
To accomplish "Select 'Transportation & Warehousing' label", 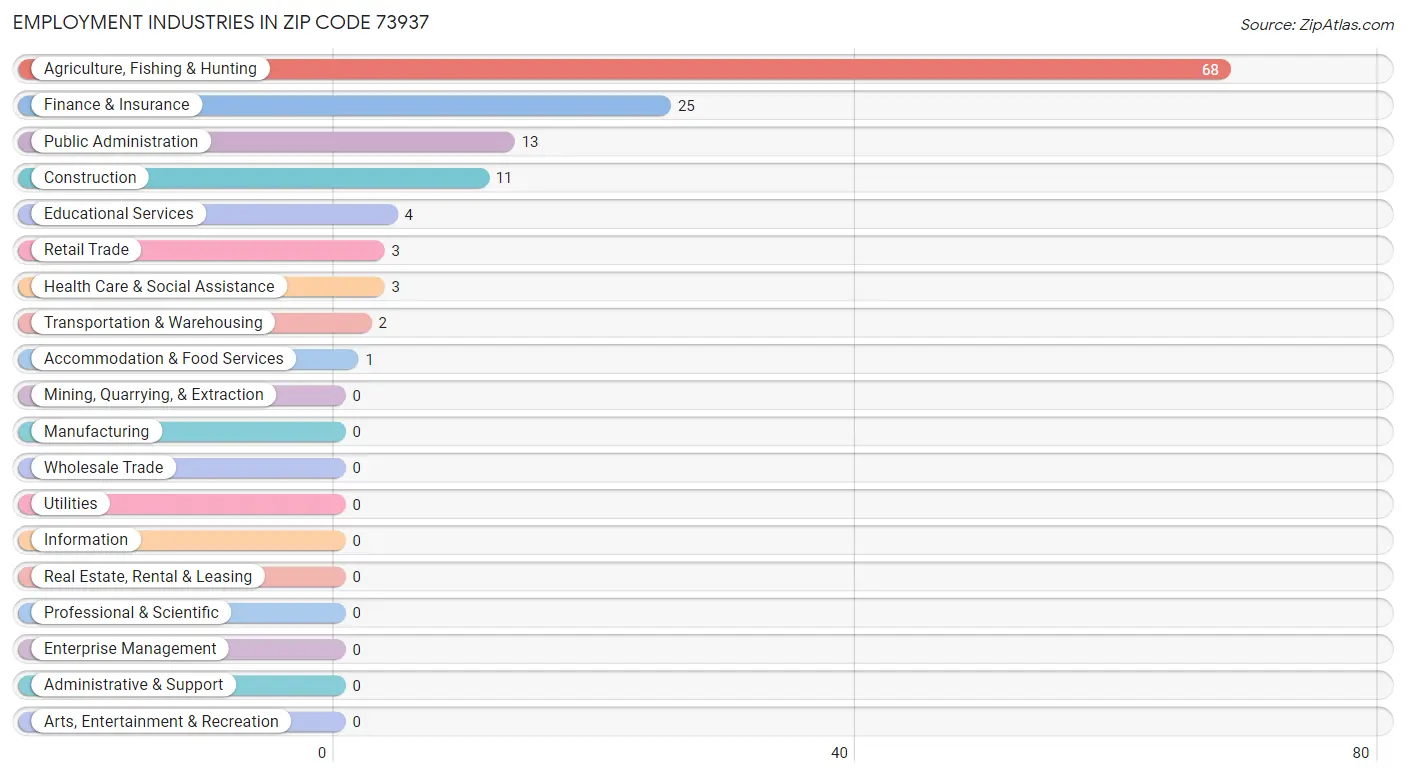I will tap(153, 323).
